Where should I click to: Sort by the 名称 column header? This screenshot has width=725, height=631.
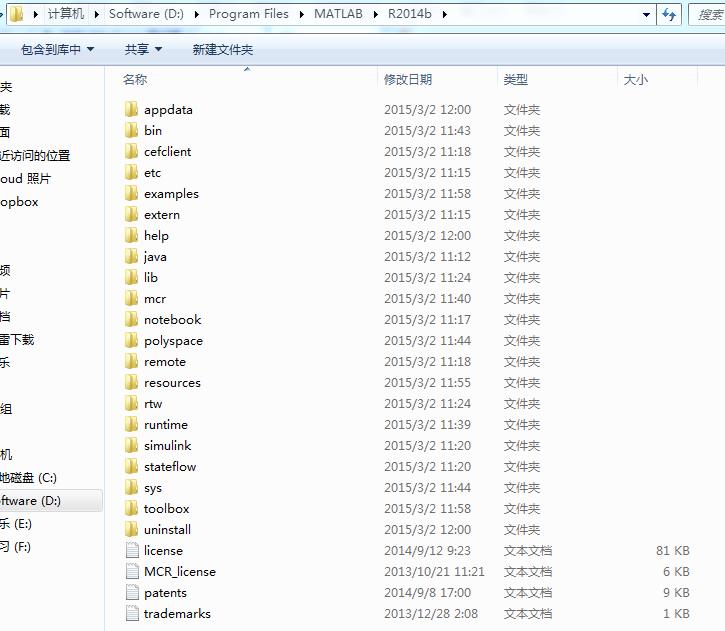point(135,80)
